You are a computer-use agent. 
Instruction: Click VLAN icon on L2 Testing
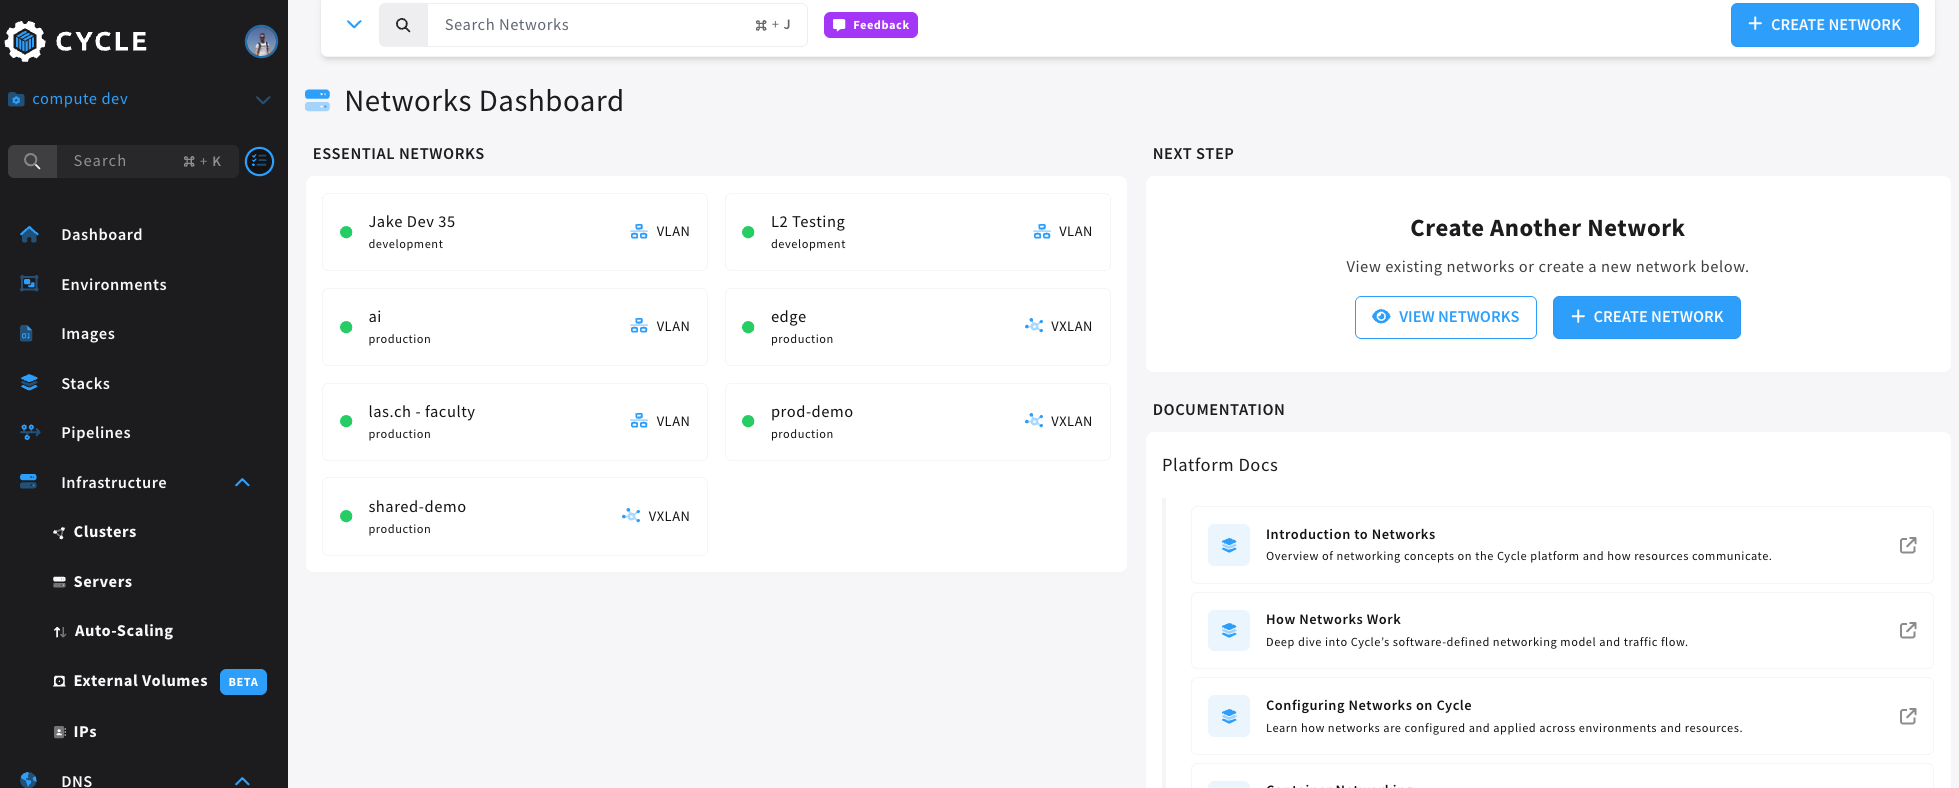1042,232
